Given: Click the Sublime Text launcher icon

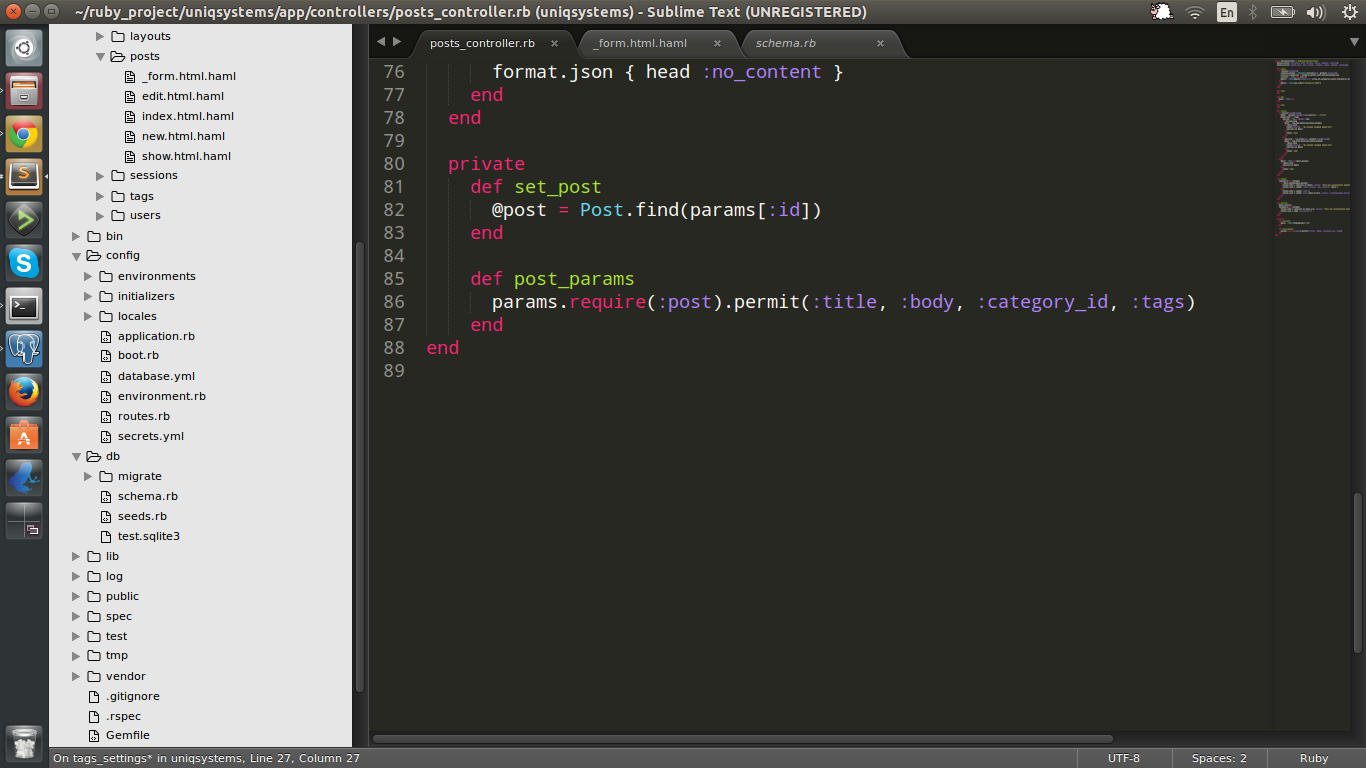Looking at the screenshot, I should 24,177.
